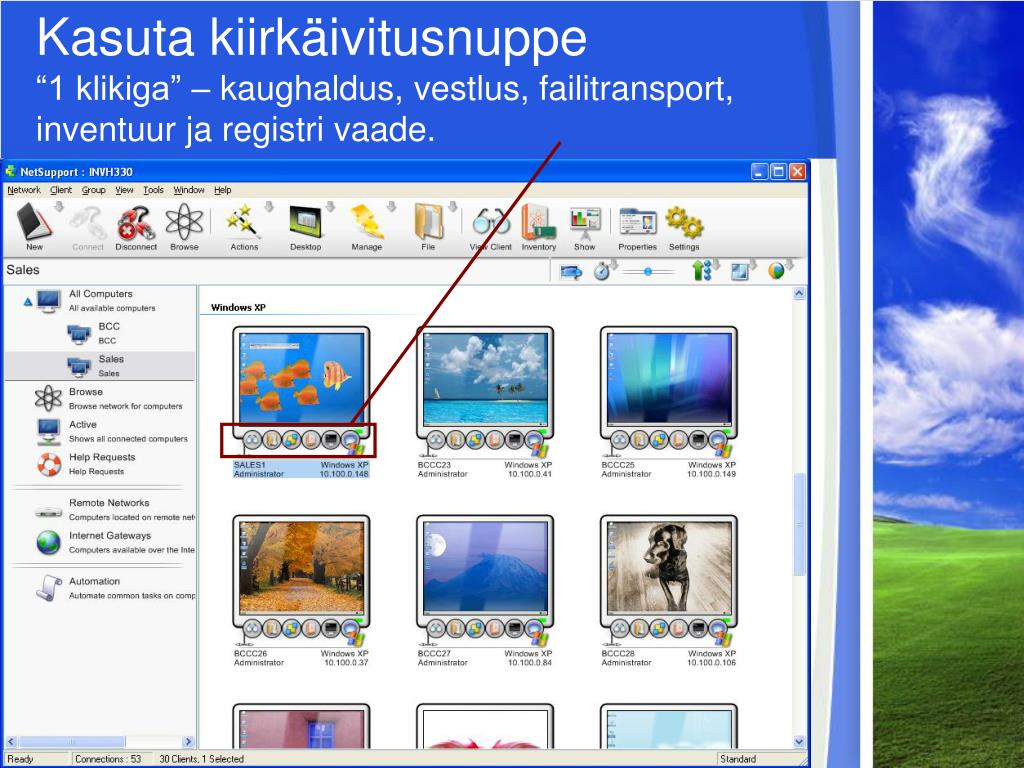Open the Help menu

[x=223, y=190]
